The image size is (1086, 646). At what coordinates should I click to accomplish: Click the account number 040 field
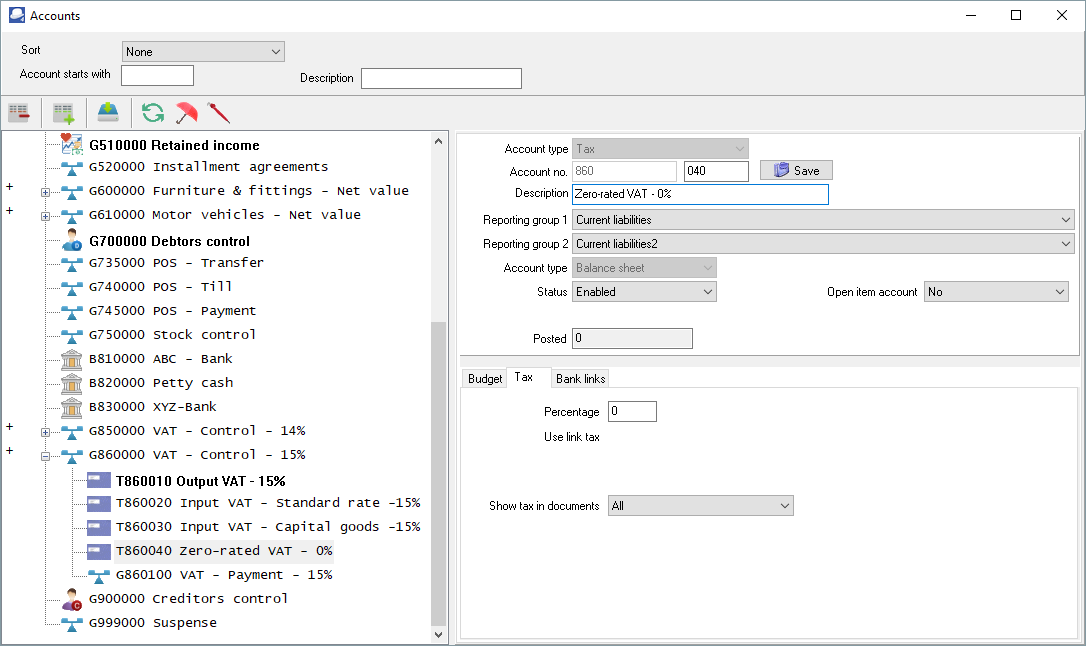716,171
